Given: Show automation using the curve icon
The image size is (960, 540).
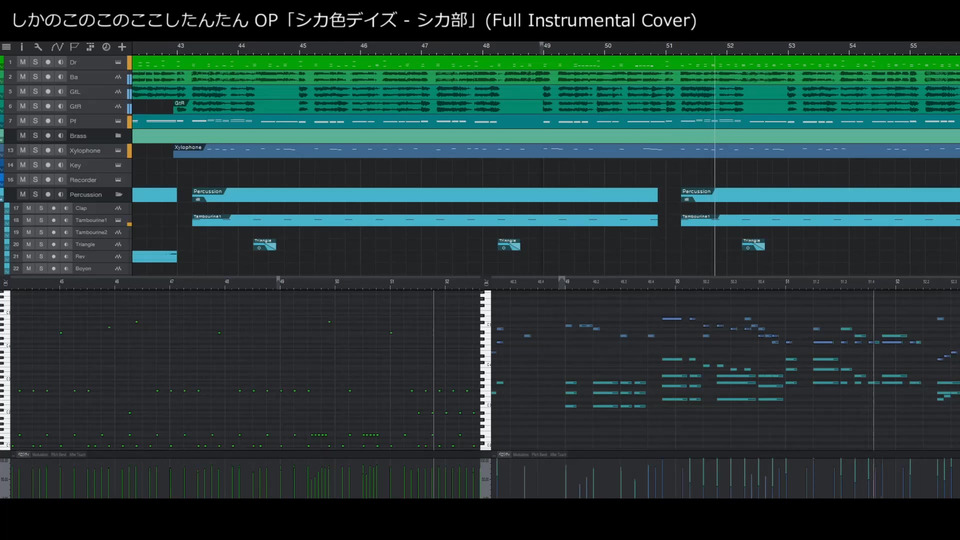Looking at the screenshot, I should 57,47.
